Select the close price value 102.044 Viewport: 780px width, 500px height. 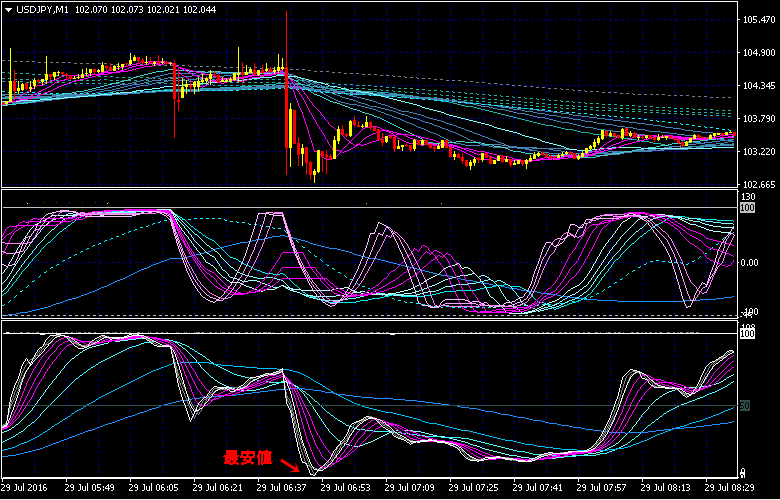(200, 9)
